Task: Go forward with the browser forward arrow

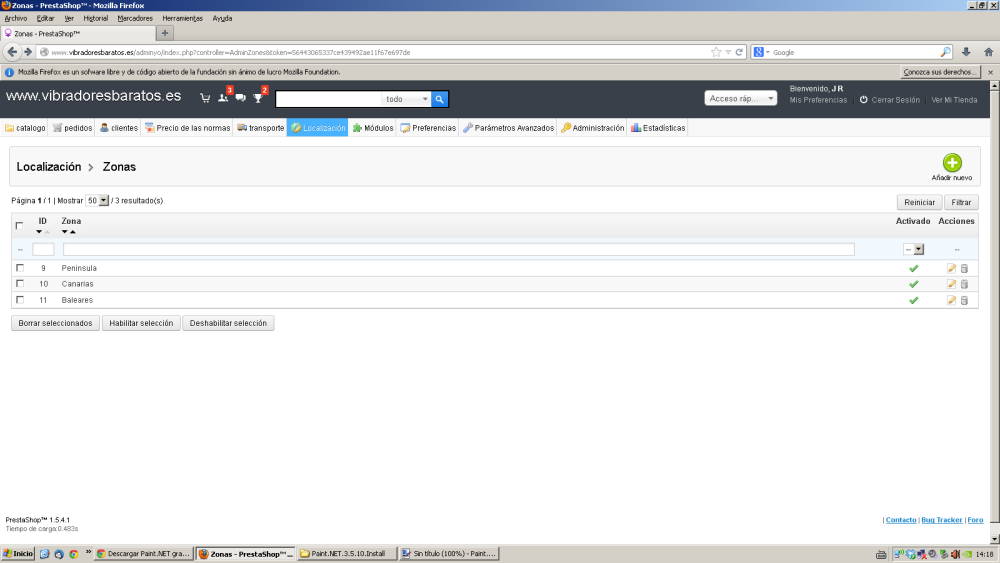Action: coord(27,52)
